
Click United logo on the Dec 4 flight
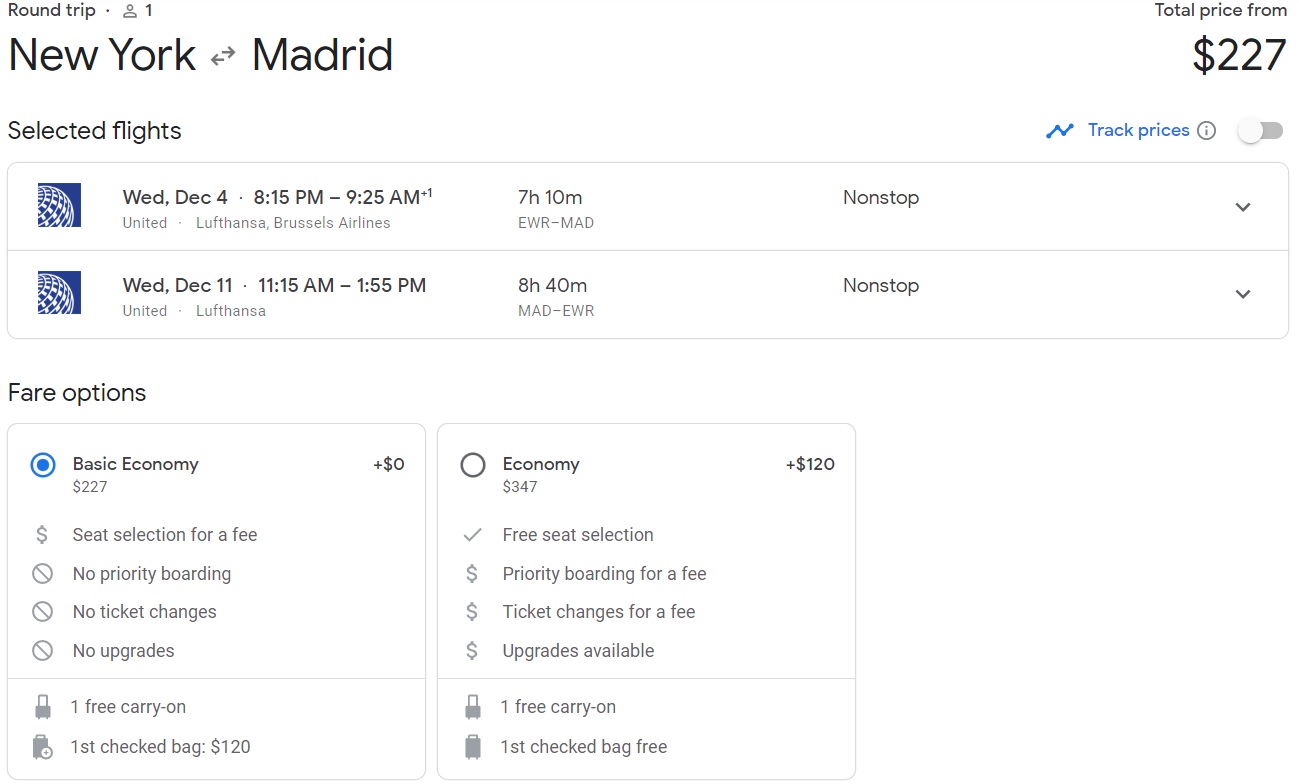[x=59, y=205]
